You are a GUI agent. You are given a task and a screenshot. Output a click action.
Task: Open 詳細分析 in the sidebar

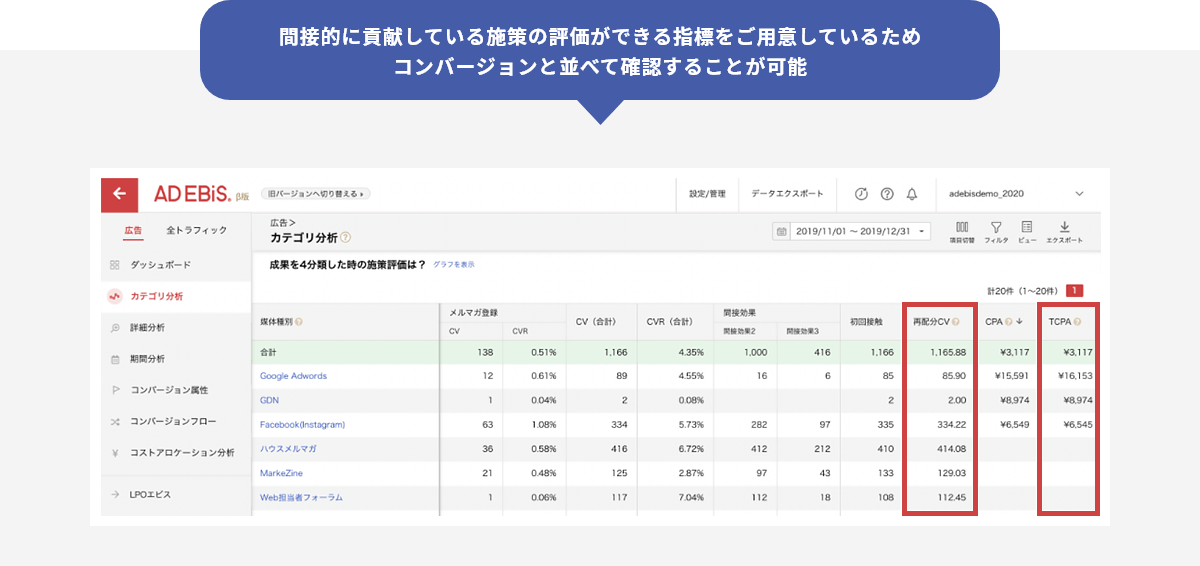tap(147, 328)
